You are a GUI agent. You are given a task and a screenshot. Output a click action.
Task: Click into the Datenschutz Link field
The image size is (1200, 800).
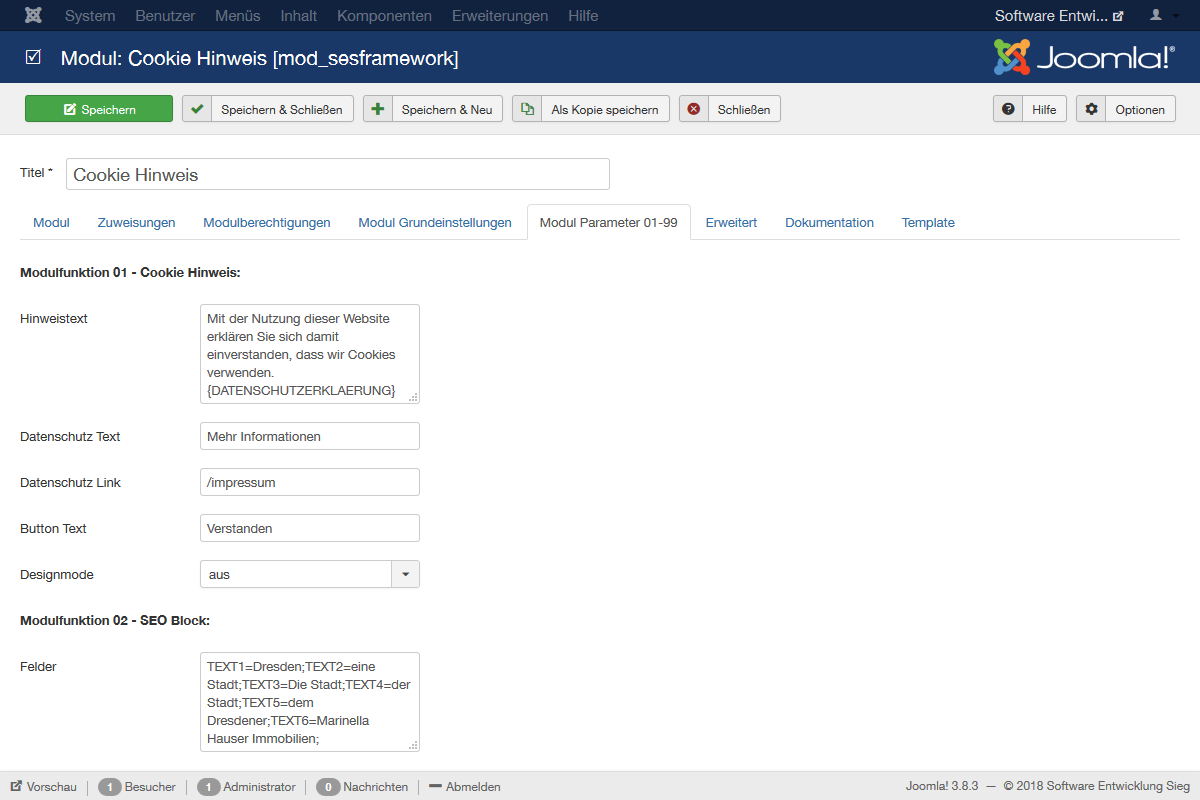pos(310,482)
